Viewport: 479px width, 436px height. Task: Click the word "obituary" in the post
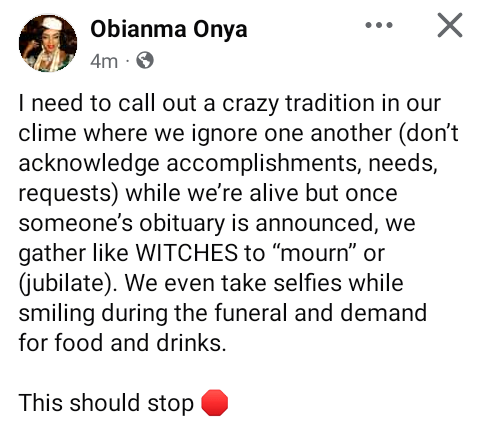pyautogui.click(x=182, y=224)
